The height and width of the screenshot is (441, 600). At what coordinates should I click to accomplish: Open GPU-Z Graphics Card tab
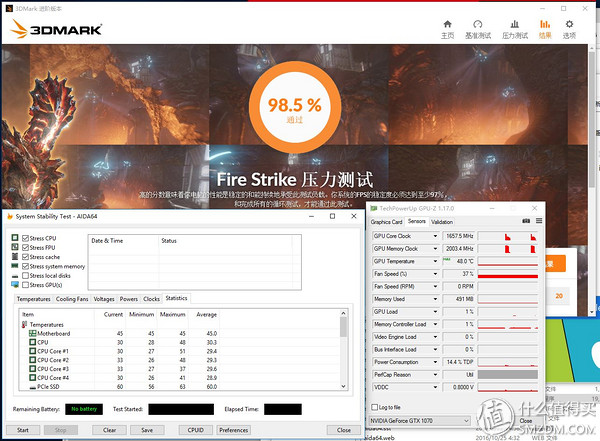[386, 222]
